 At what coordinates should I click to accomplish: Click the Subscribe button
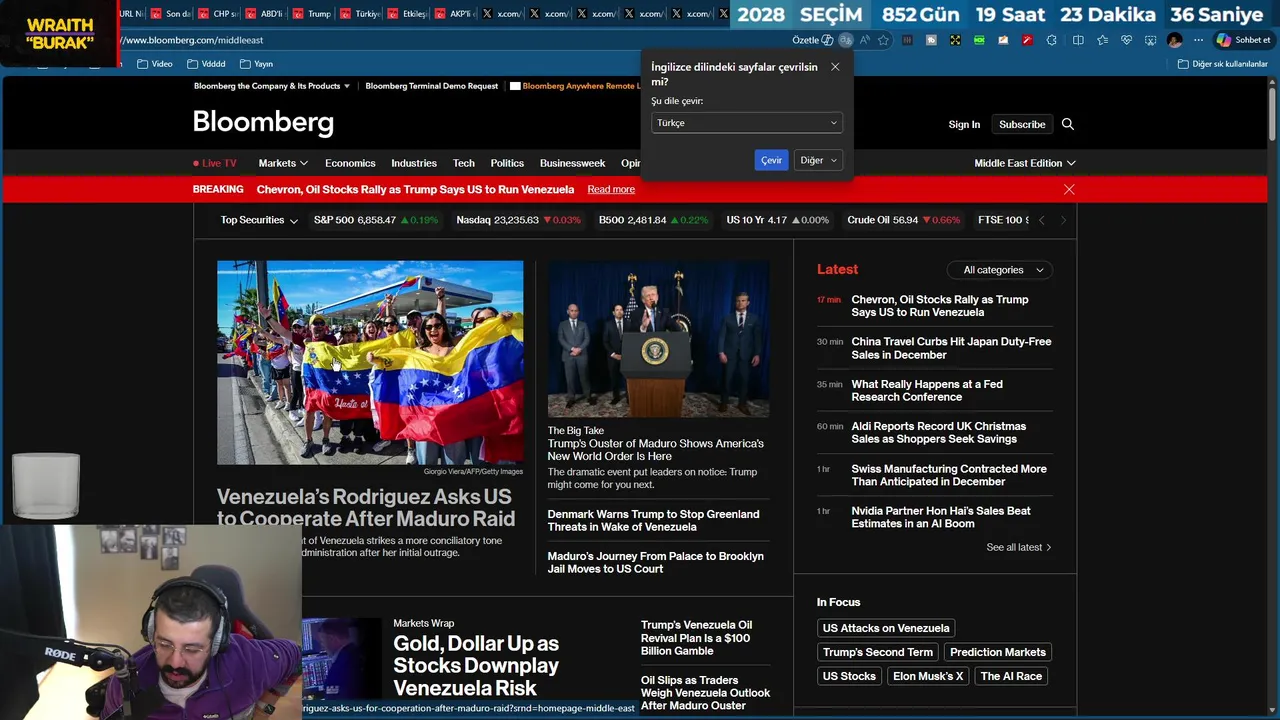pos(1022,124)
